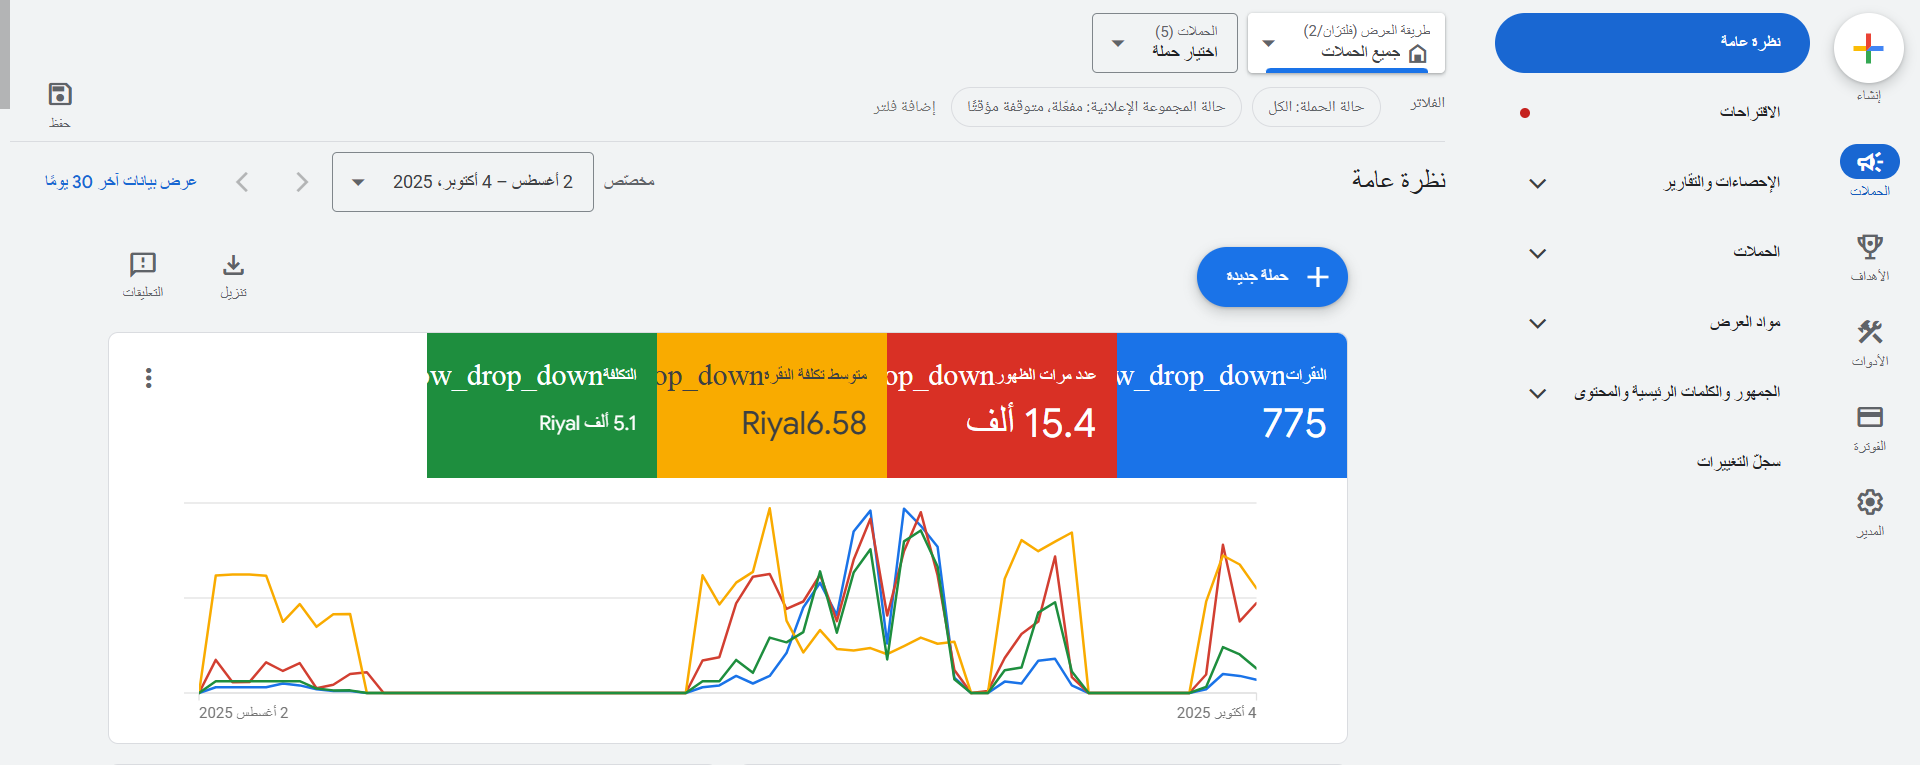This screenshot has width=1920, height=765.
Task: Select the Overview sidebar item
Action: [x=1651, y=43]
